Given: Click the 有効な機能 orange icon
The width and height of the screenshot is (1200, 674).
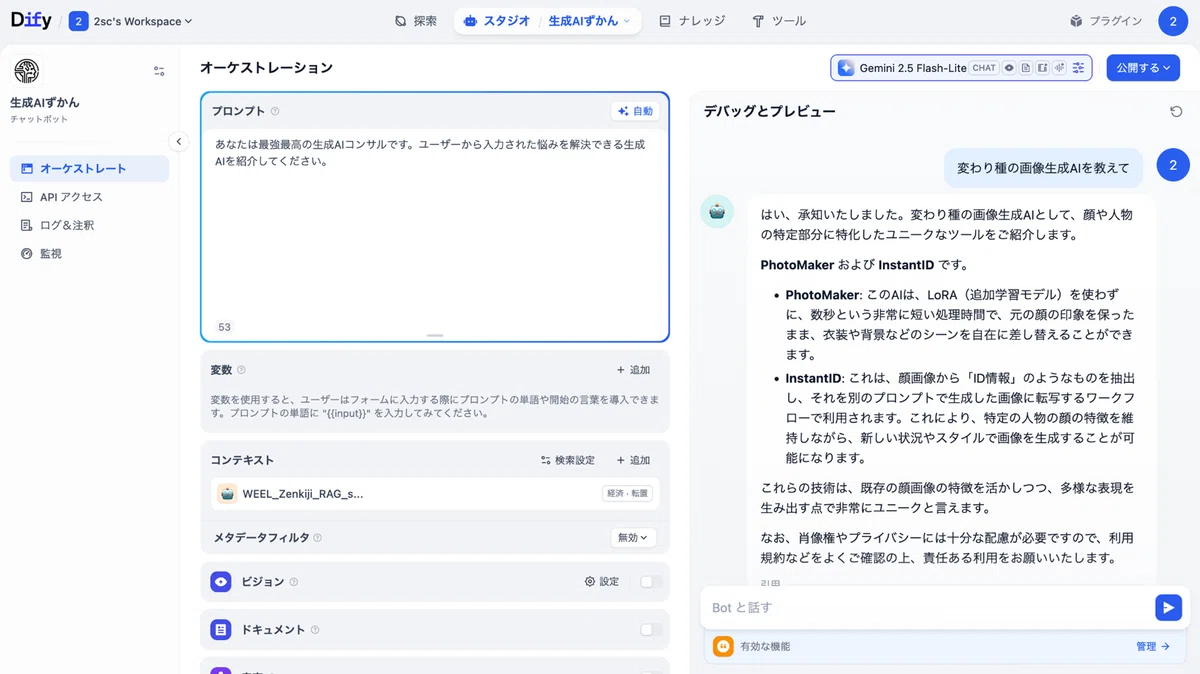Looking at the screenshot, I should 723,646.
